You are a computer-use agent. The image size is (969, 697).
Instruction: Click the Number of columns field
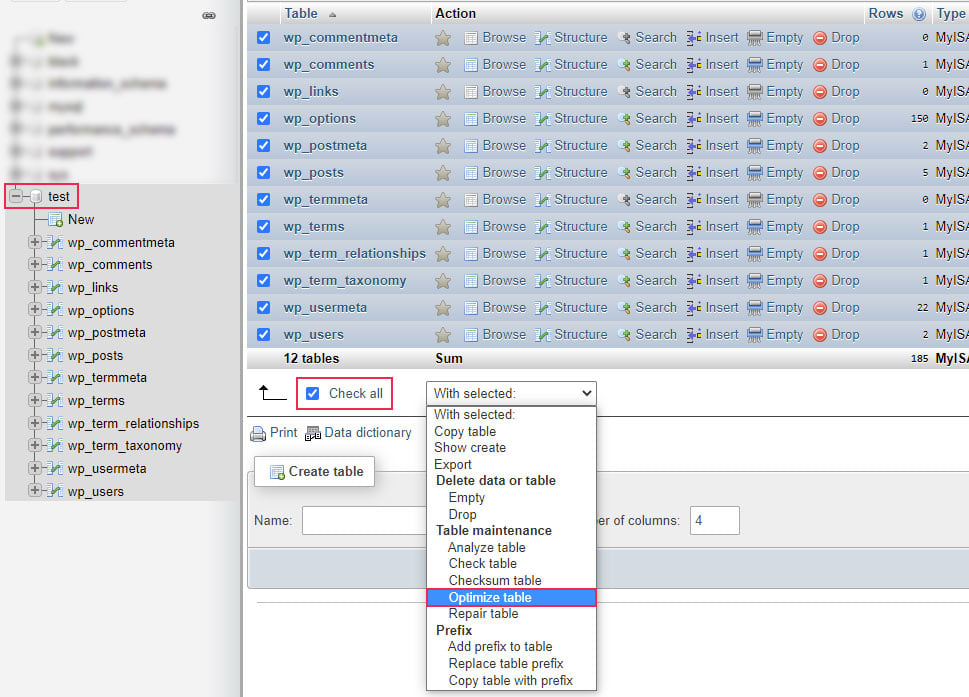715,521
